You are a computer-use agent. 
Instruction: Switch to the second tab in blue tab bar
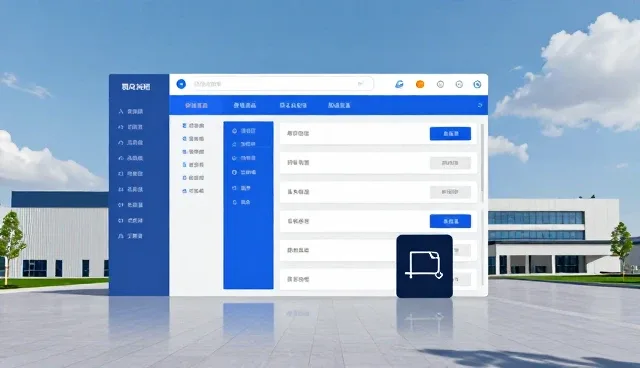[x=244, y=105]
